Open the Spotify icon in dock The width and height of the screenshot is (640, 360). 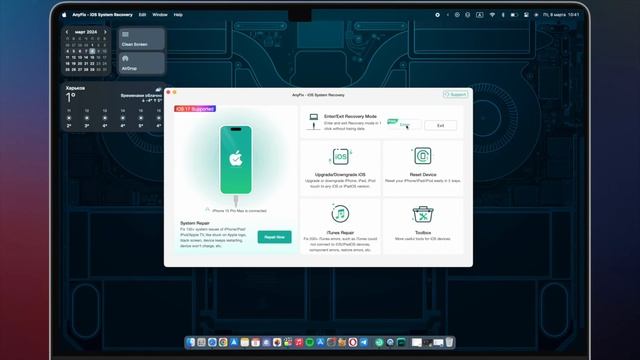coord(309,342)
